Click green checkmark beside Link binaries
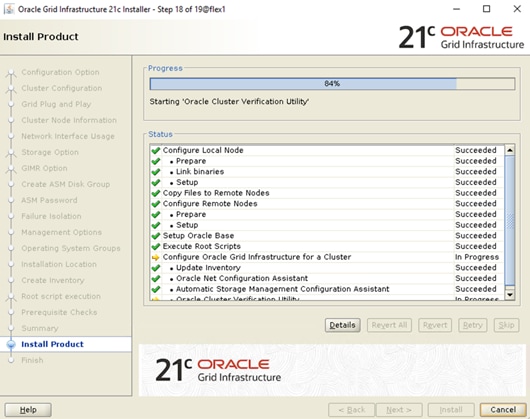The height and width of the screenshot is (419, 530). click(x=156, y=172)
